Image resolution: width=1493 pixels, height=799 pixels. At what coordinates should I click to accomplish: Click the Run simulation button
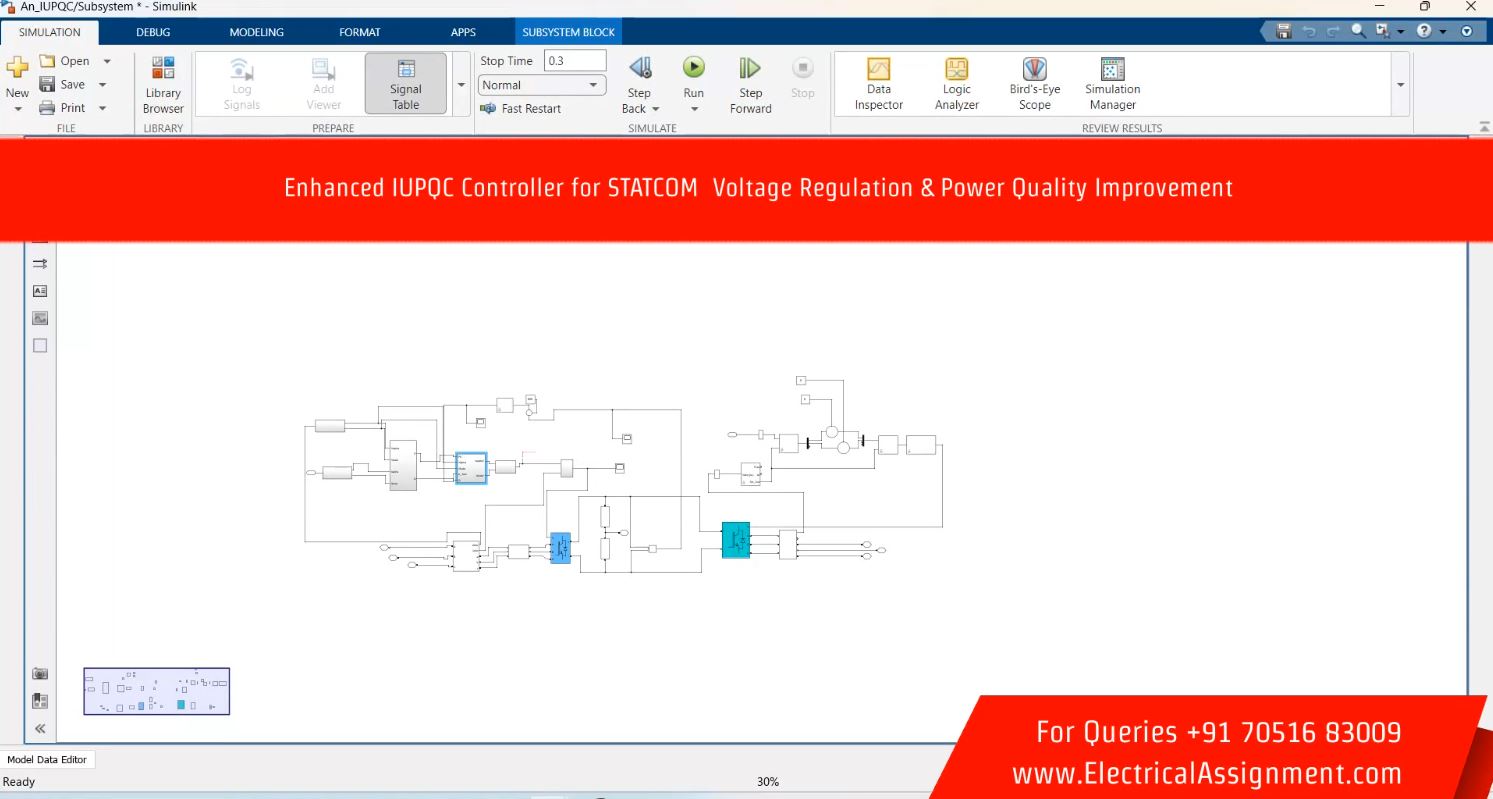point(693,68)
